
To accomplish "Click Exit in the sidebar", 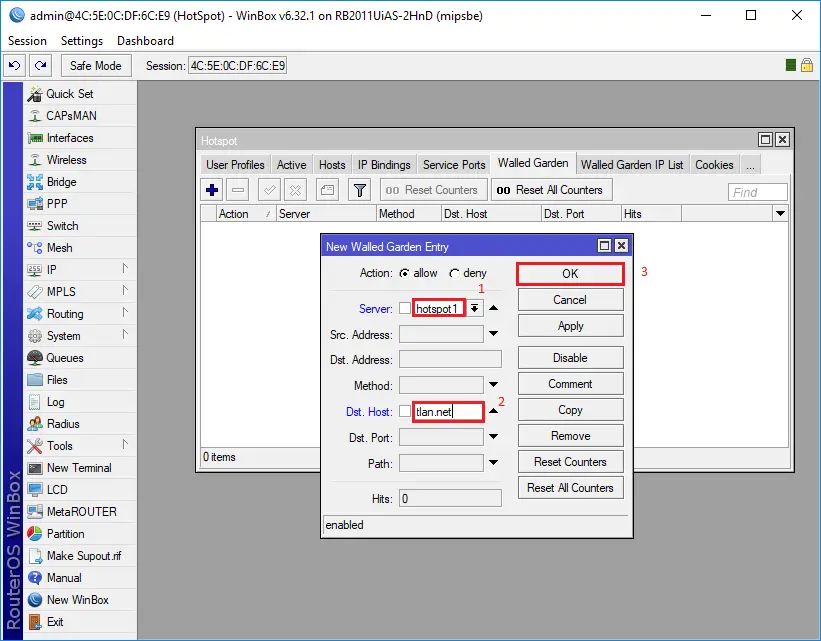I will pos(55,622).
